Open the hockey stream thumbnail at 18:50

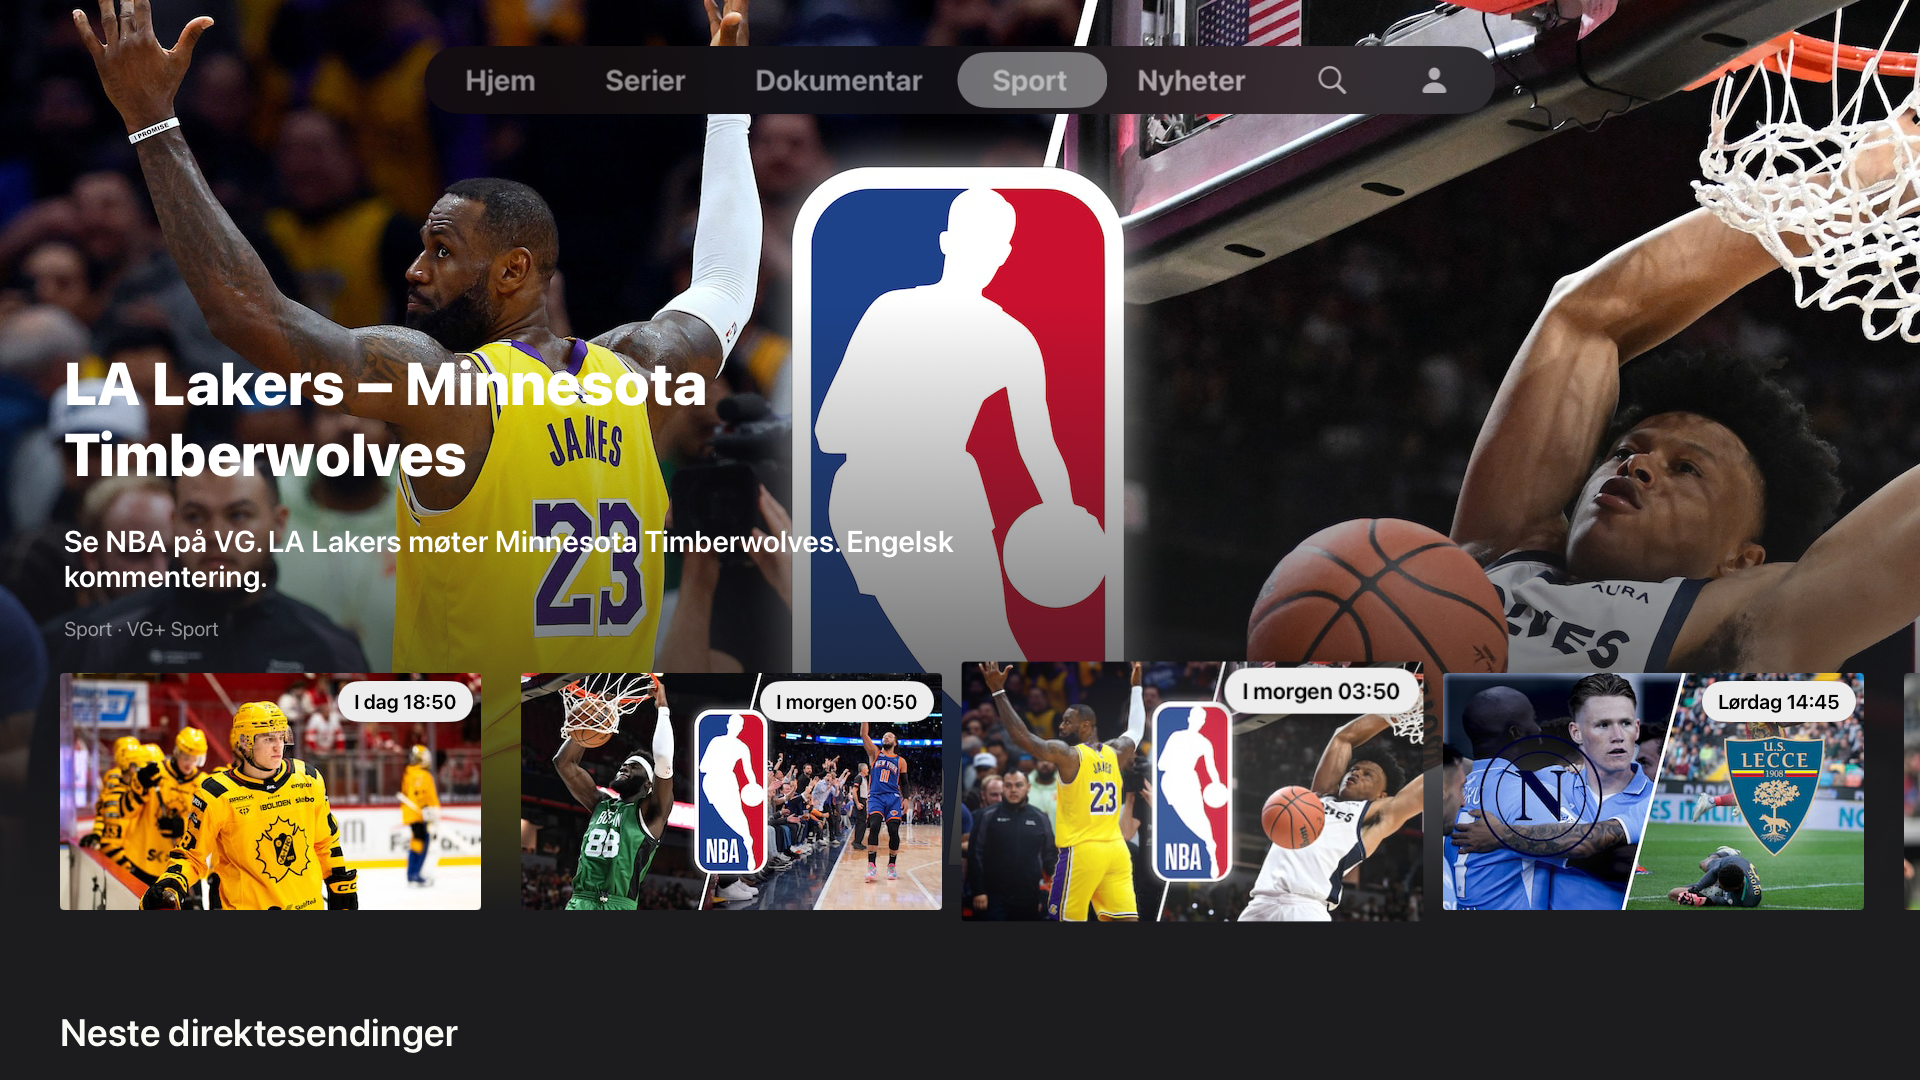[270, 791]
